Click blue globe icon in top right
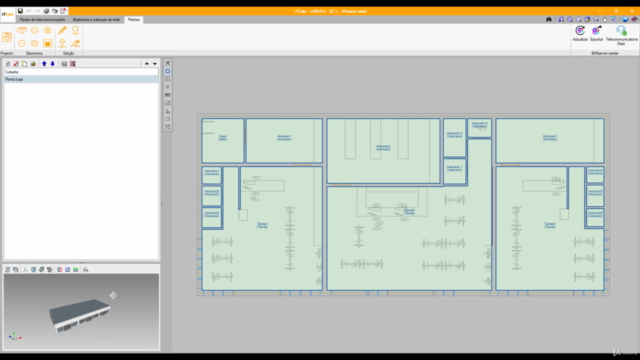Screen dimensions: 640x360 click(625, 19)
